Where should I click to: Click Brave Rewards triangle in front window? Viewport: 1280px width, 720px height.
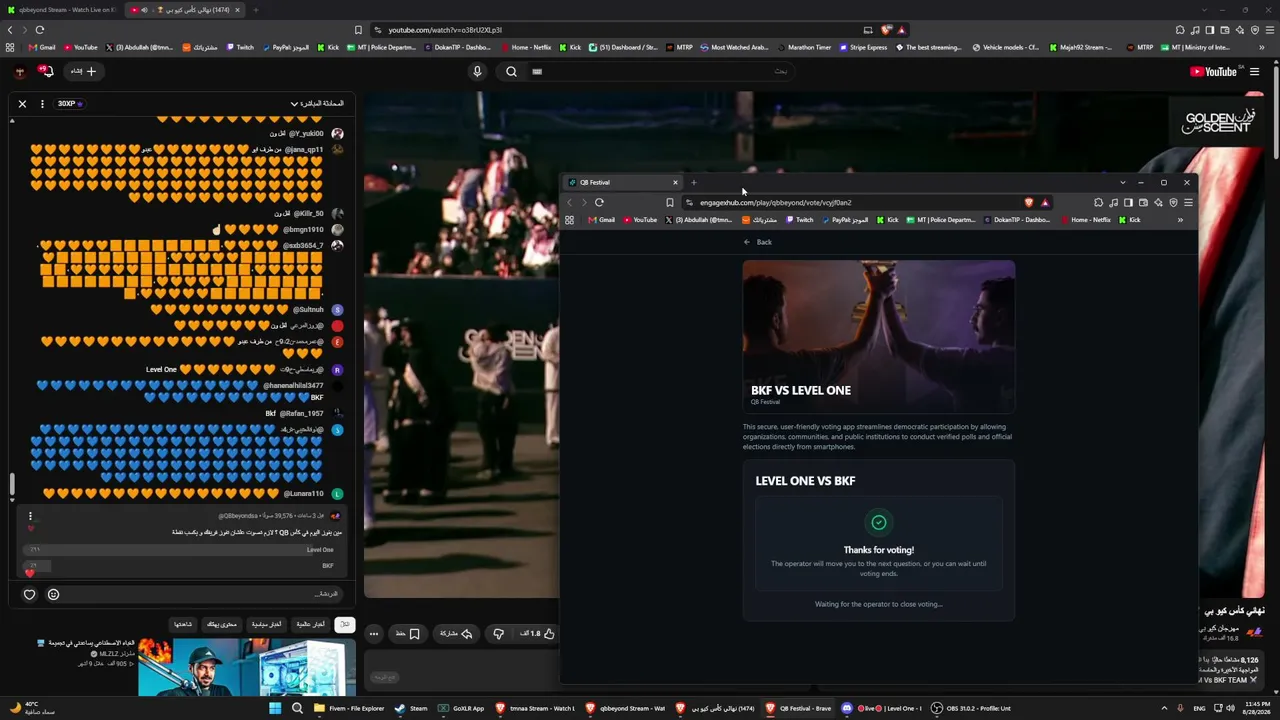coord(1045,203)
